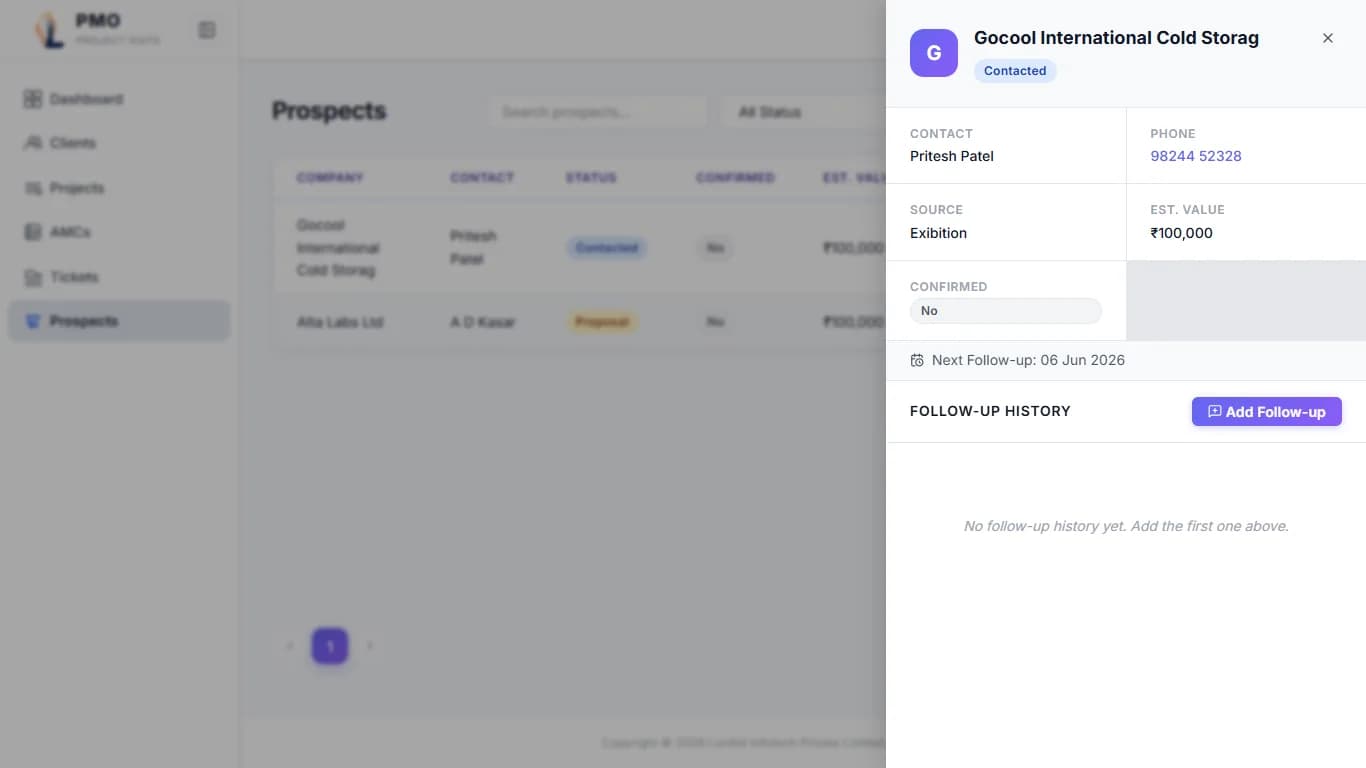The image size is (1366, 768).
Task: Collapse the sidebar with the hamburger icon
Action: (207, 30)
